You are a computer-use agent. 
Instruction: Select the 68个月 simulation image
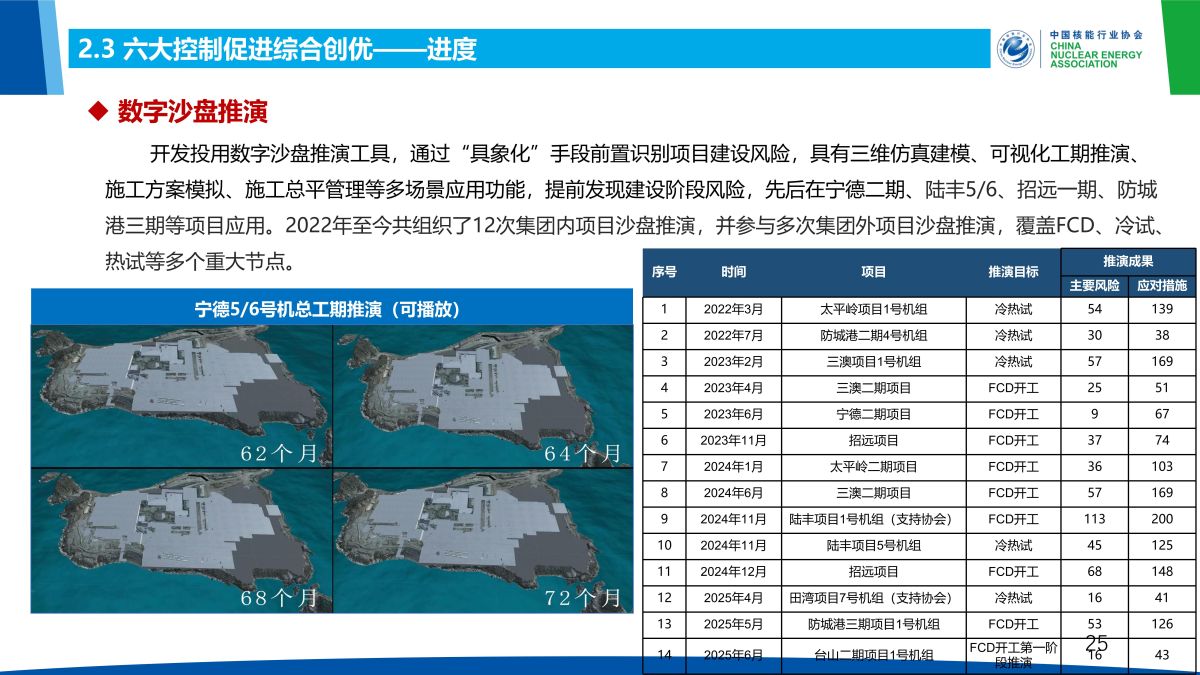(181, 541)
